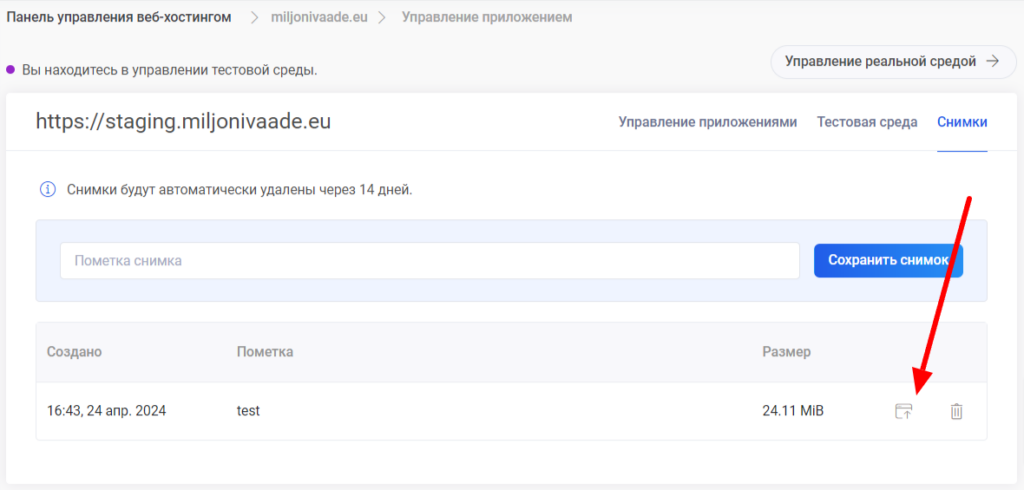
Task: Click the restore snapshot icon for test
Action: [x=904, y=411]
